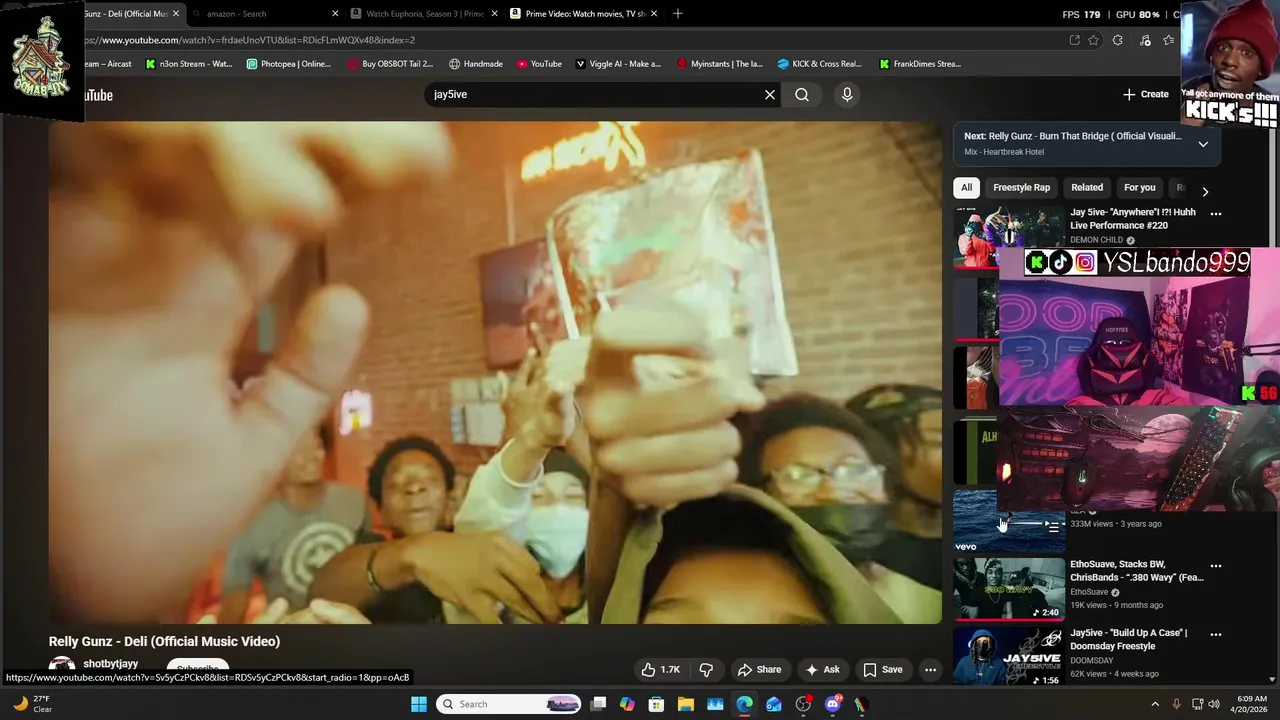The image size is (1280, 720).
Task: Click the YouTube search magnifier button
Action: [x=802, y=94]
